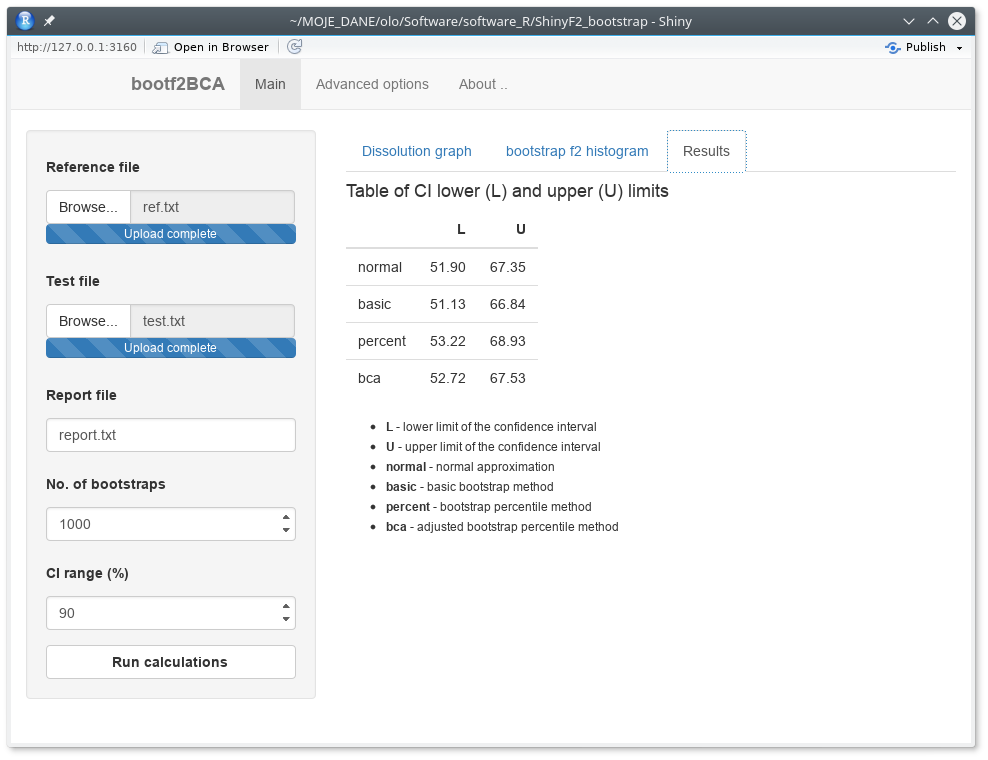
Task: Switch to the Advanced options tab
Action: [372, 84]
